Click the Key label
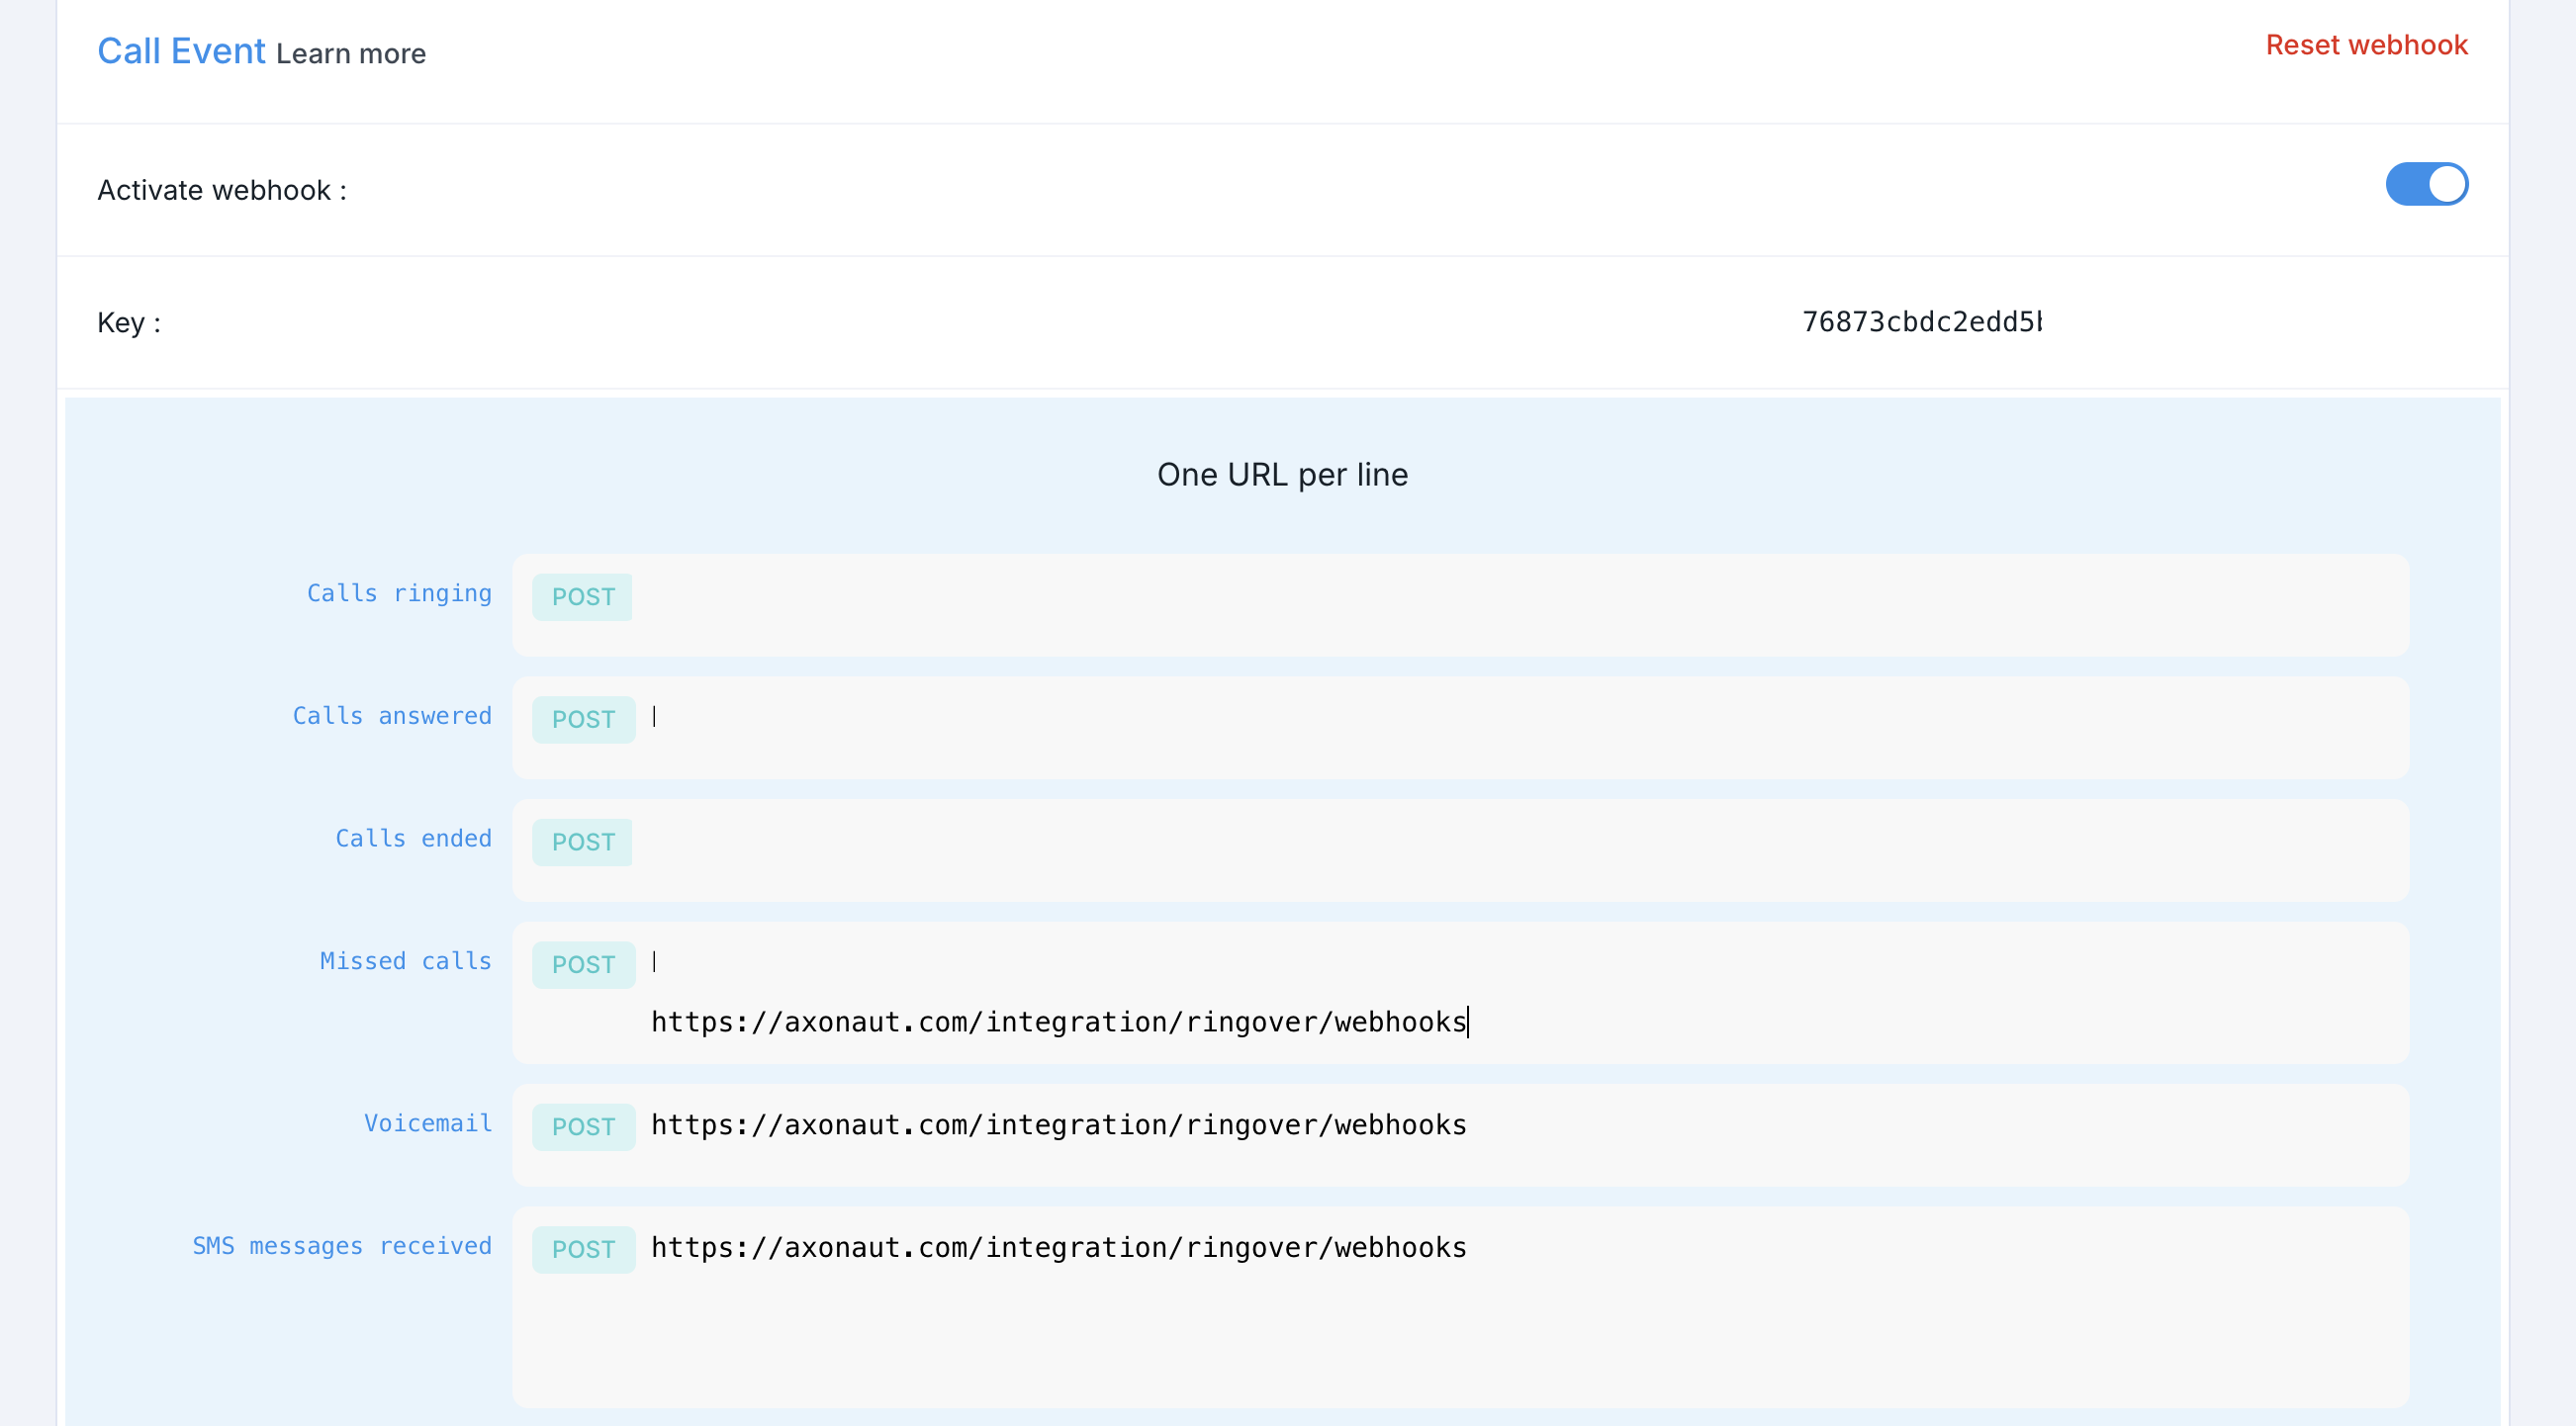 [x=129, y=323]
